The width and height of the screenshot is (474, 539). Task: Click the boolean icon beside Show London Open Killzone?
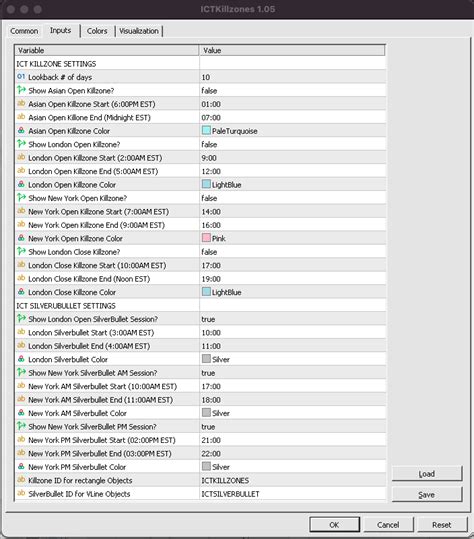click(21, 144)
